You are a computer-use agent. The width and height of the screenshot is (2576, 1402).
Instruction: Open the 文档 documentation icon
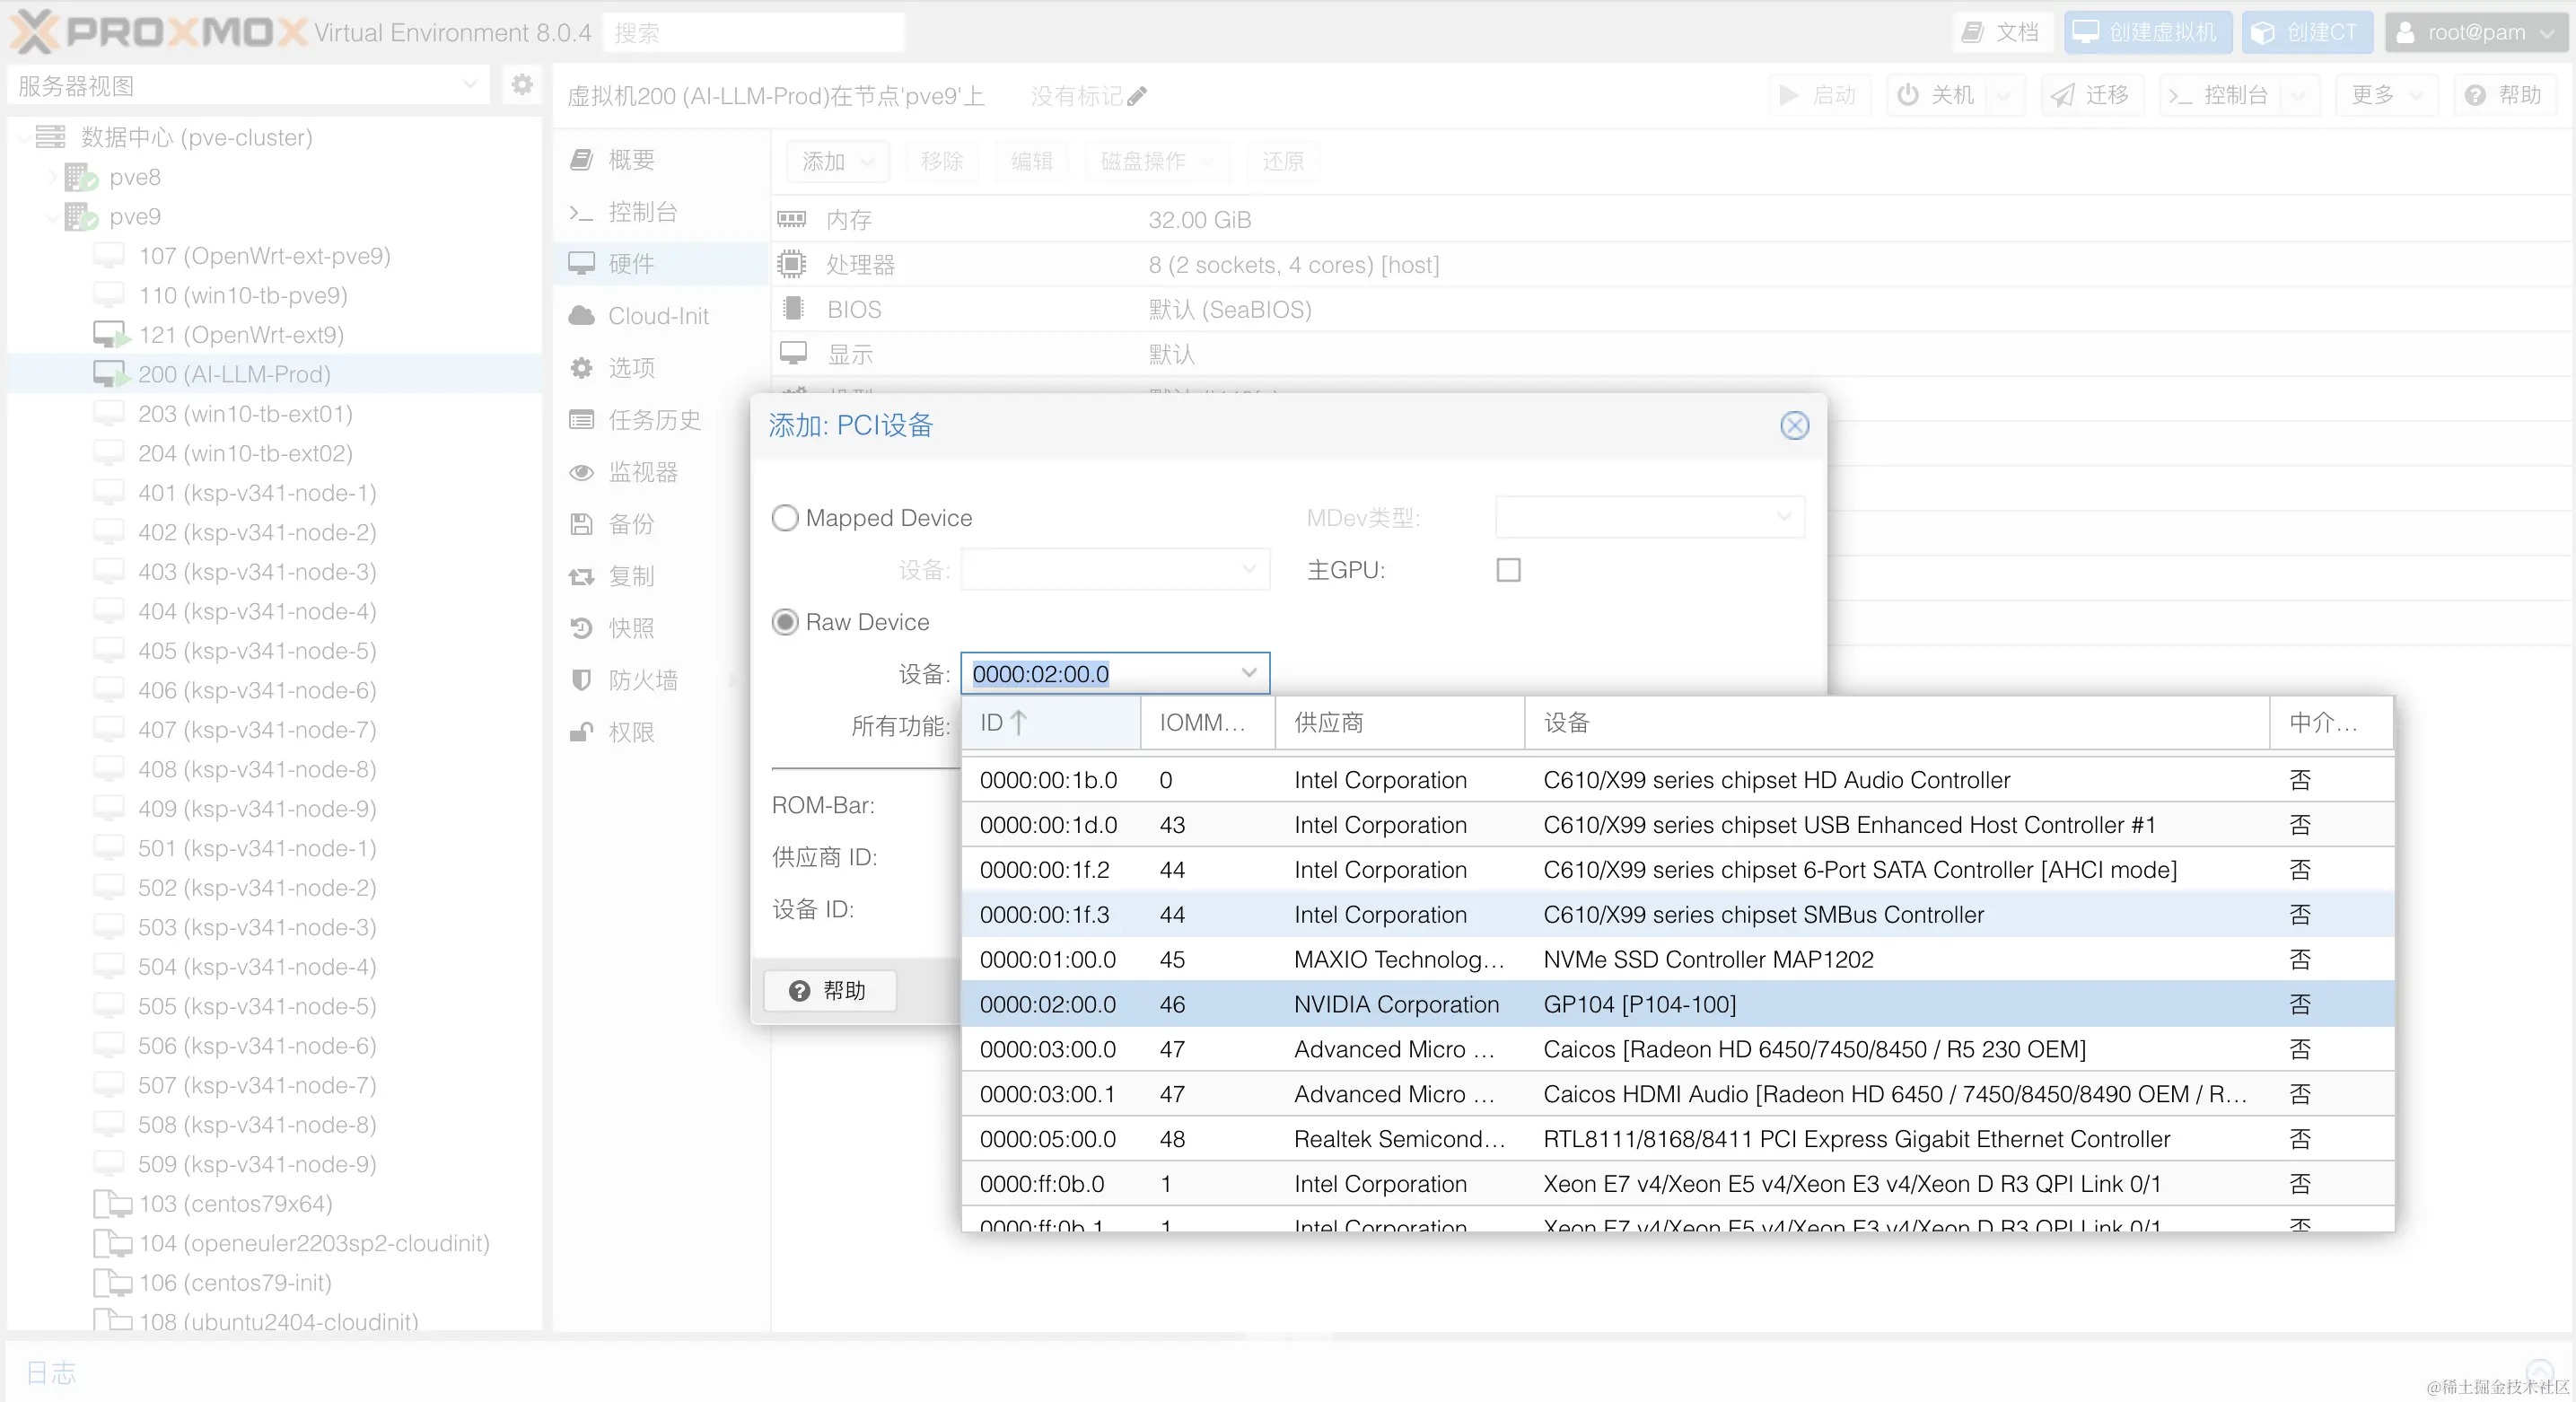point(2000,31)
